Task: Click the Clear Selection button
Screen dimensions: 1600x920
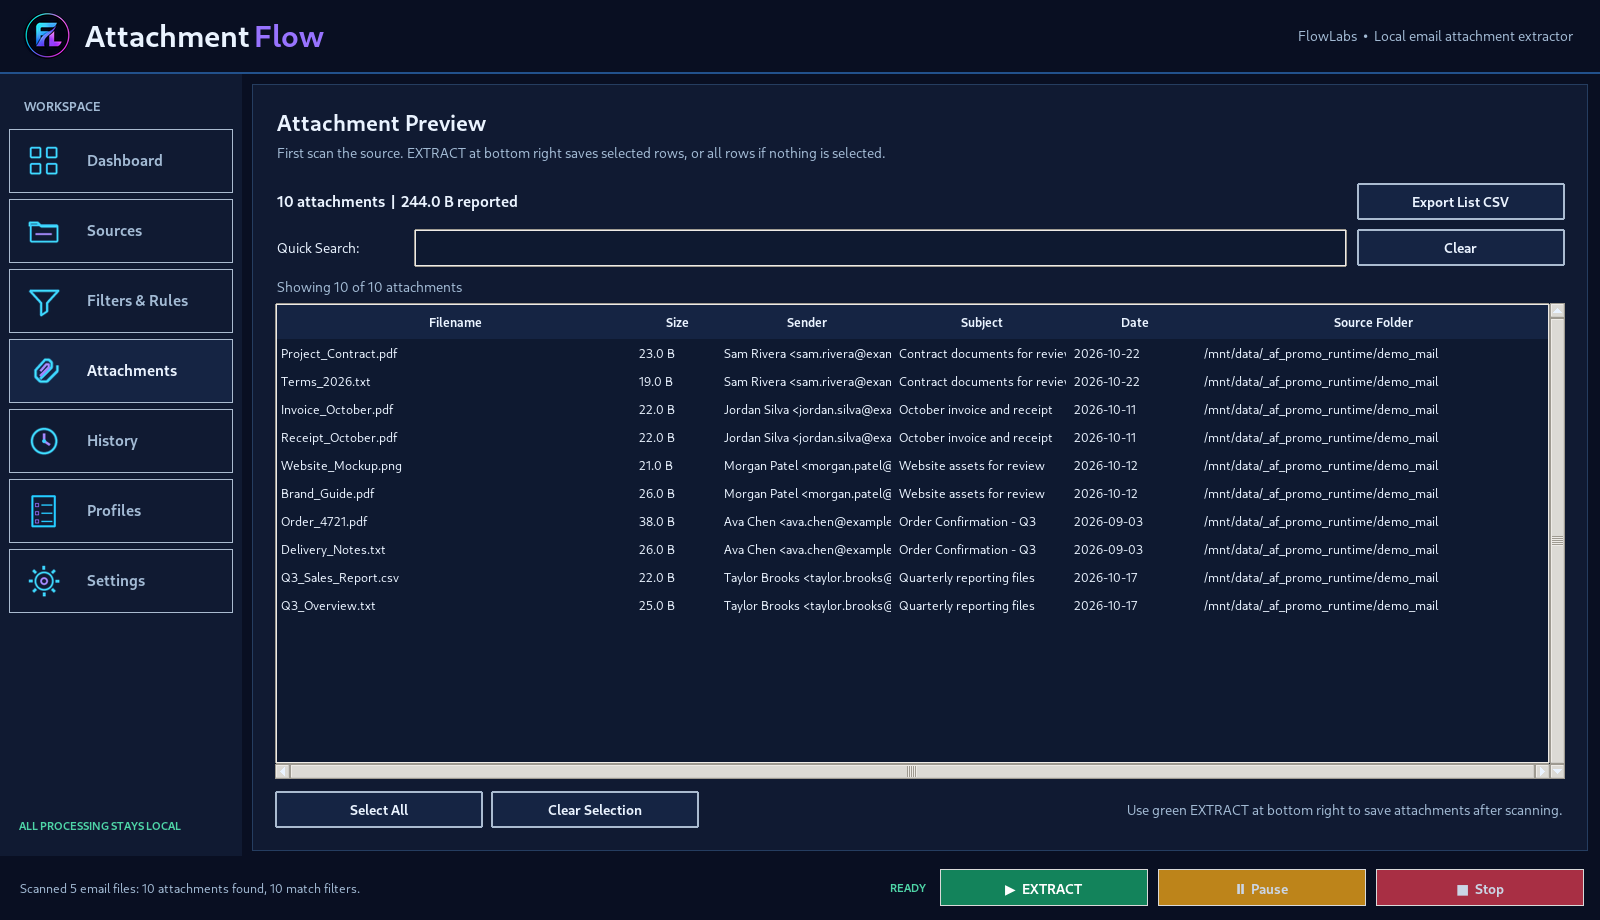Action: (x=595, y=810)
